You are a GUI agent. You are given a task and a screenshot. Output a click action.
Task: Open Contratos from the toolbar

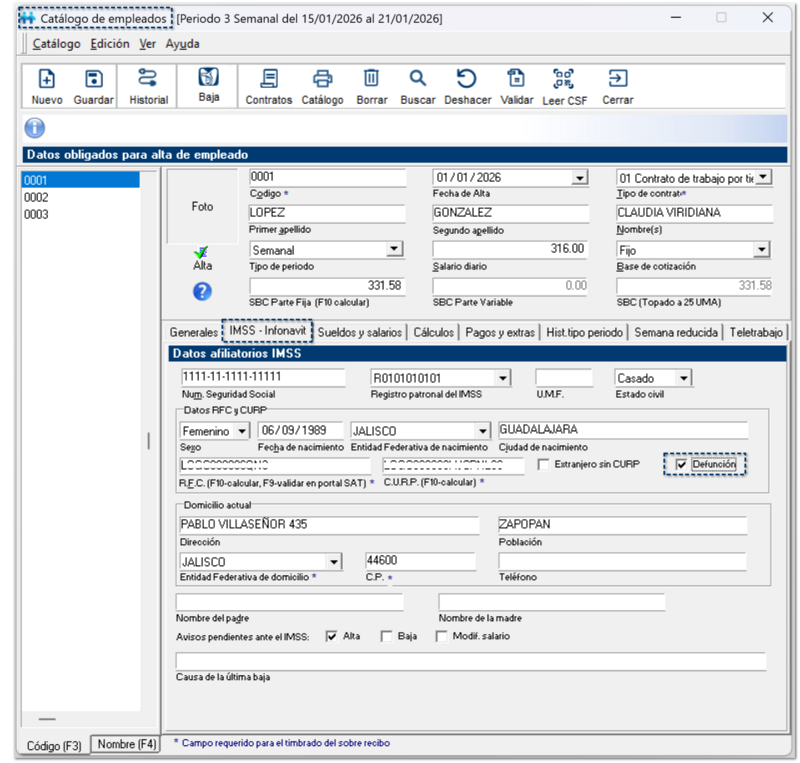(x=268, y=80)
